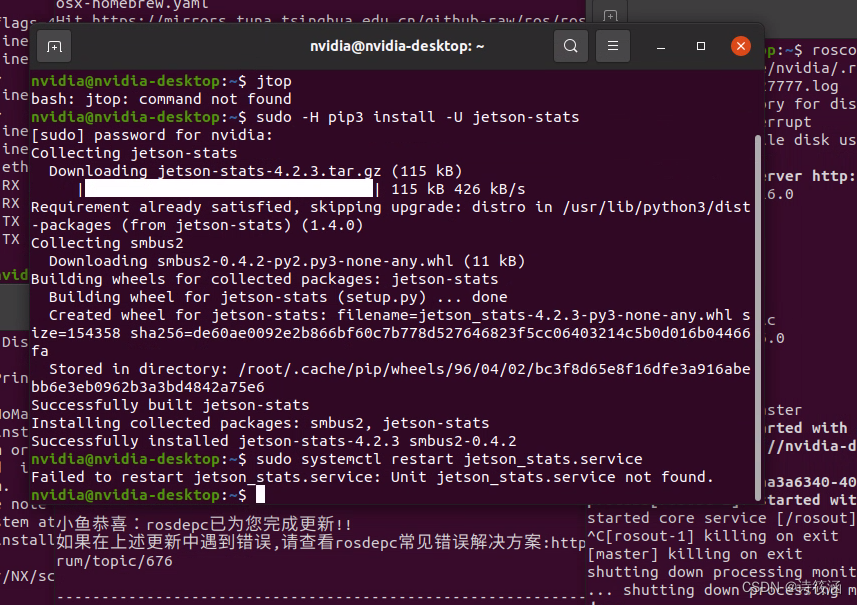Click the active prompt cursor at bottom
The width and height of the screenshot is (857, 605).
pos(260,495)
